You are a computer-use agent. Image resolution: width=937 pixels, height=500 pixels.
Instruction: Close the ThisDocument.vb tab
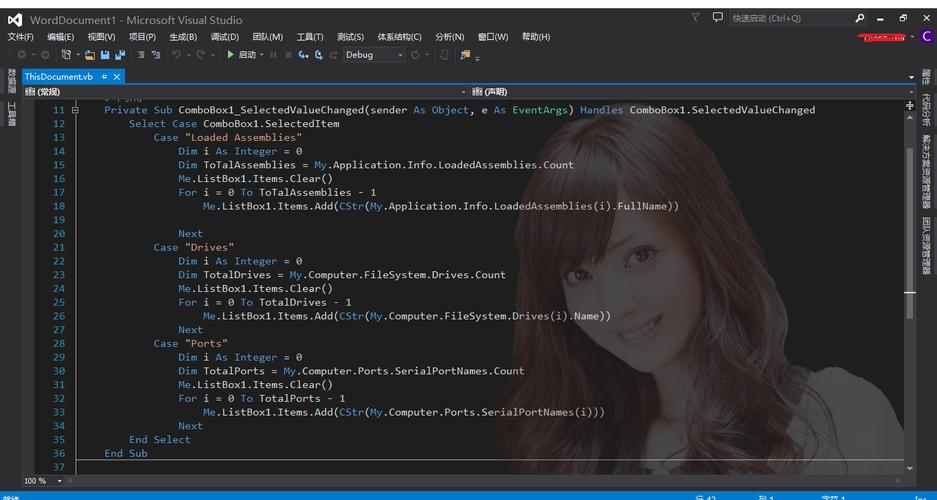[x=117, y=77]
